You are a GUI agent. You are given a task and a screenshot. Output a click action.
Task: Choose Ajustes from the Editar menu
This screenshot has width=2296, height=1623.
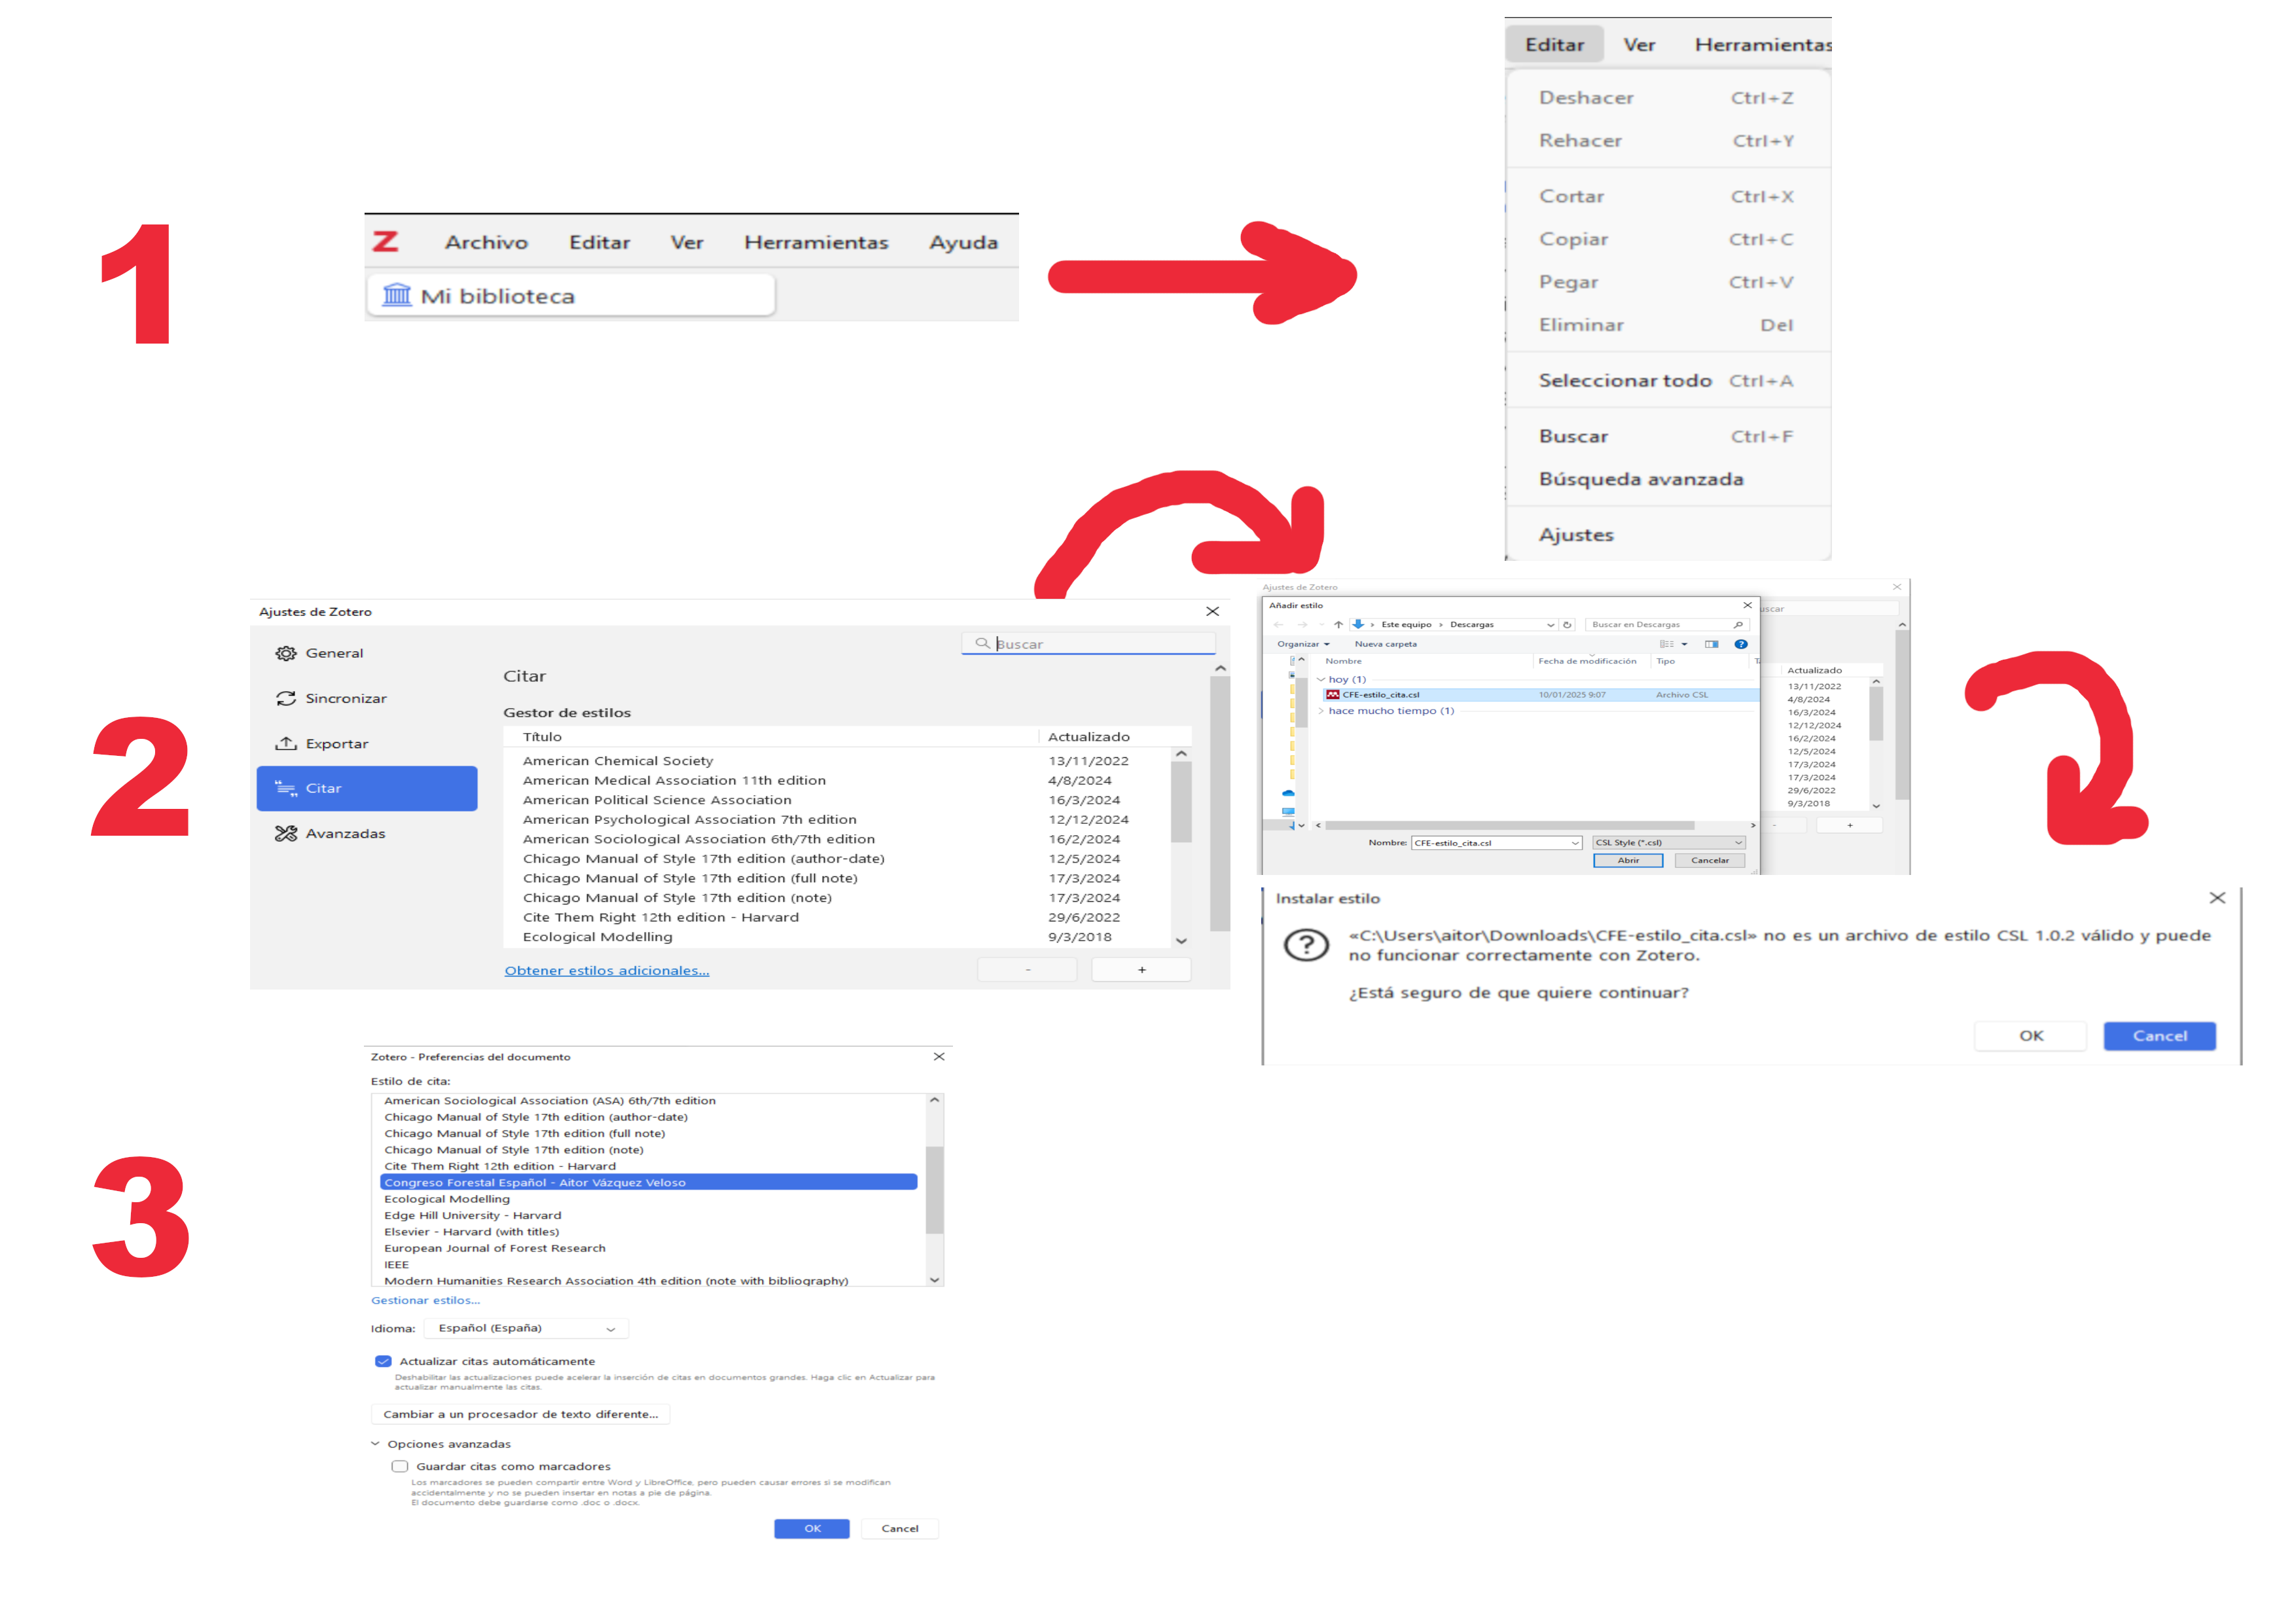(x=1576, y=535)
